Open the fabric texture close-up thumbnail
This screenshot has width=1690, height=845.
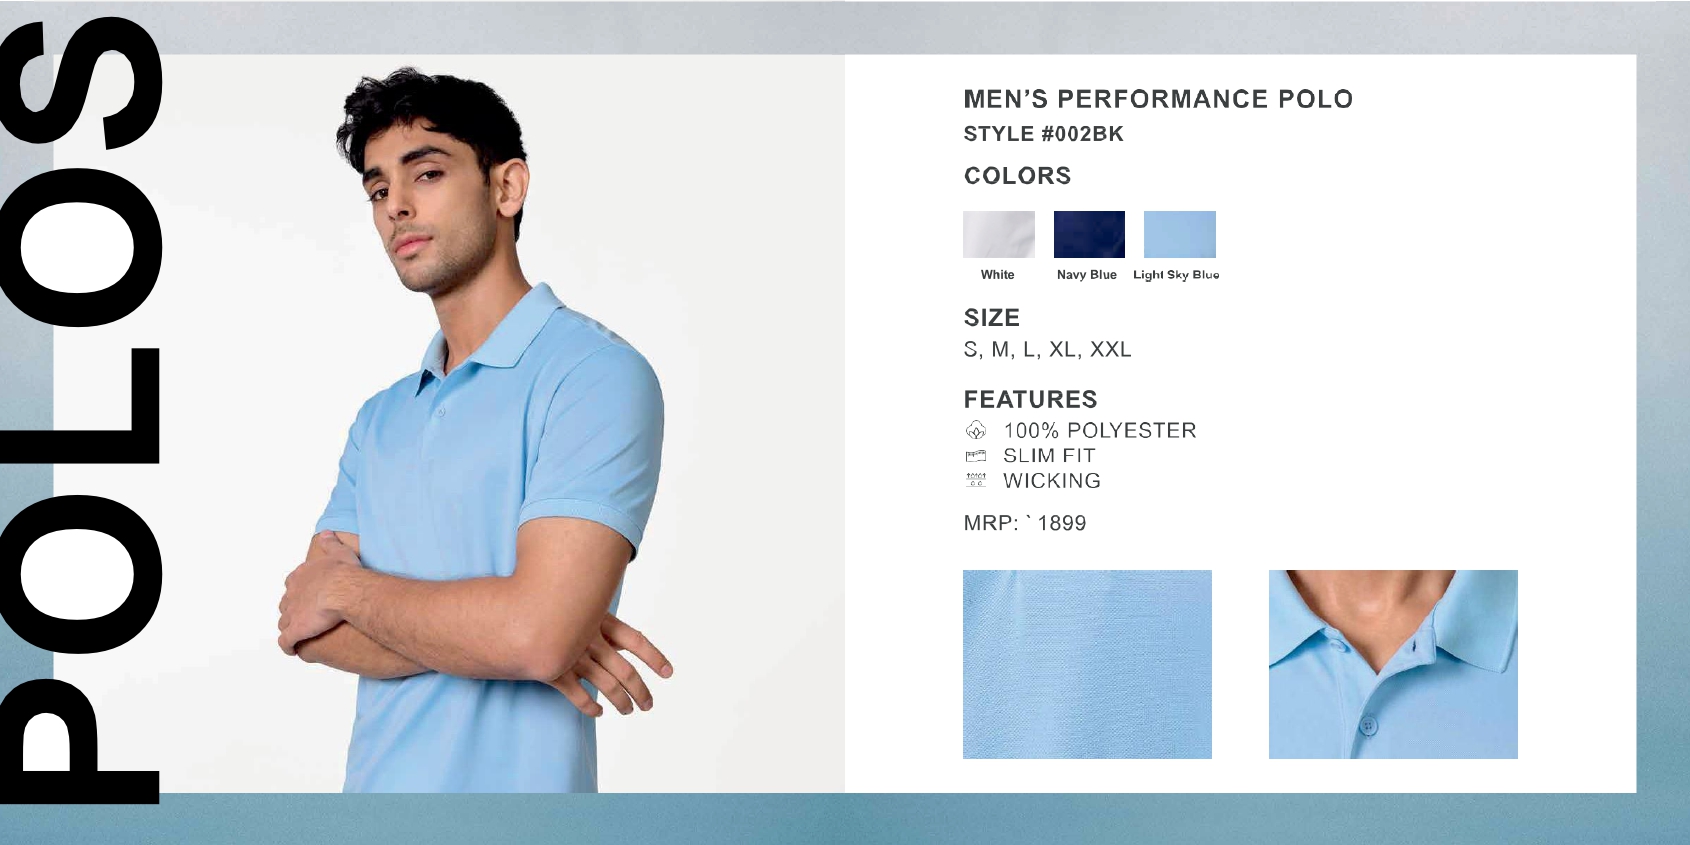coord(1087,664)
